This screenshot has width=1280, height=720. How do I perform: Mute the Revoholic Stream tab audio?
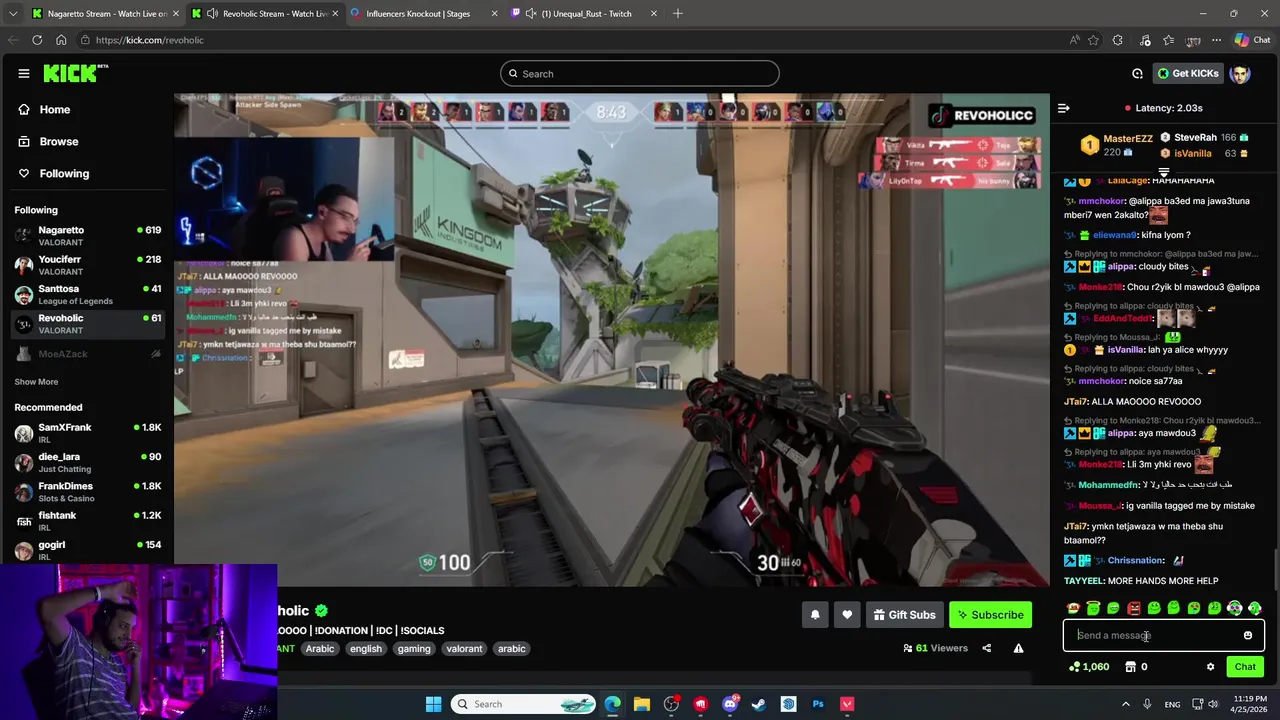212,13
